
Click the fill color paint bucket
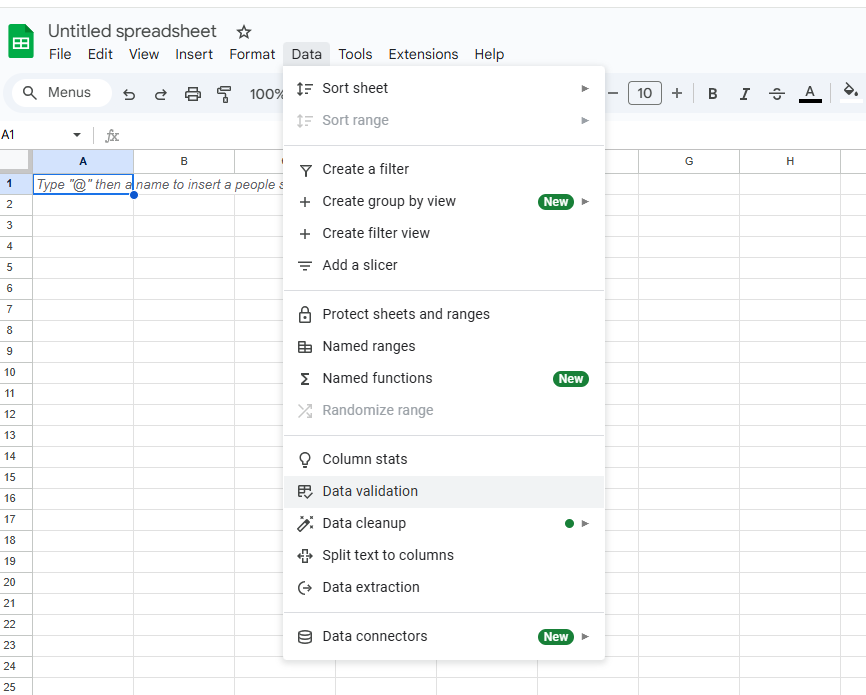(x=850, y=92)
